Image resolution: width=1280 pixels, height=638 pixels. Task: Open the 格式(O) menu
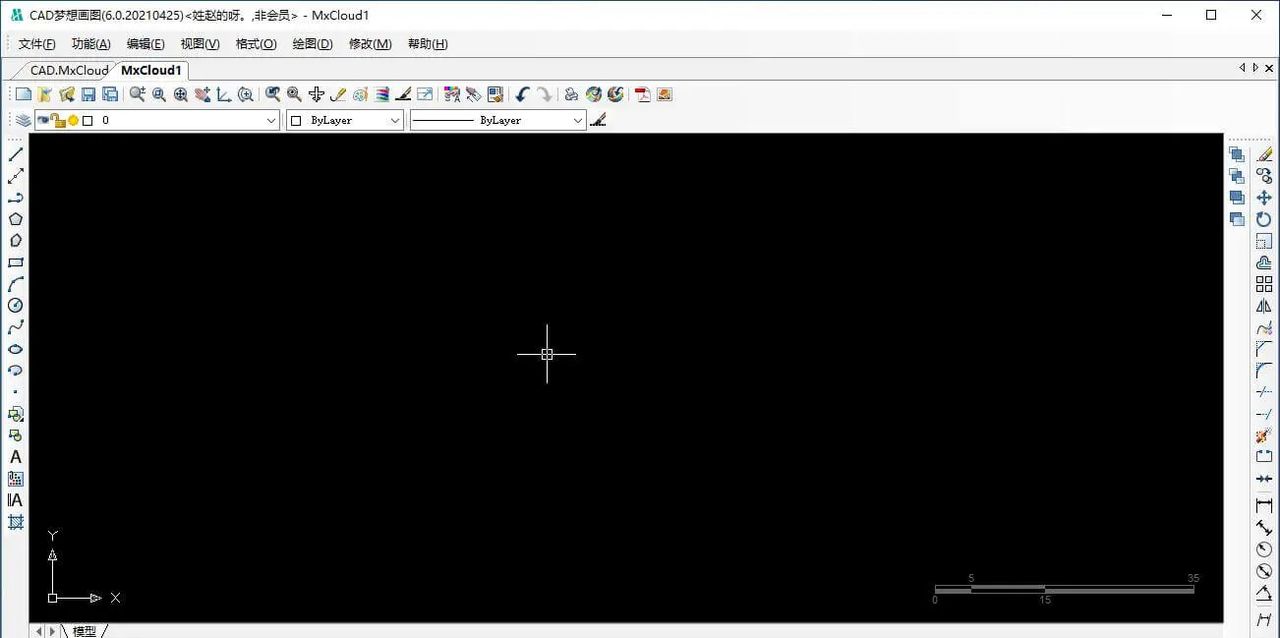256,44
